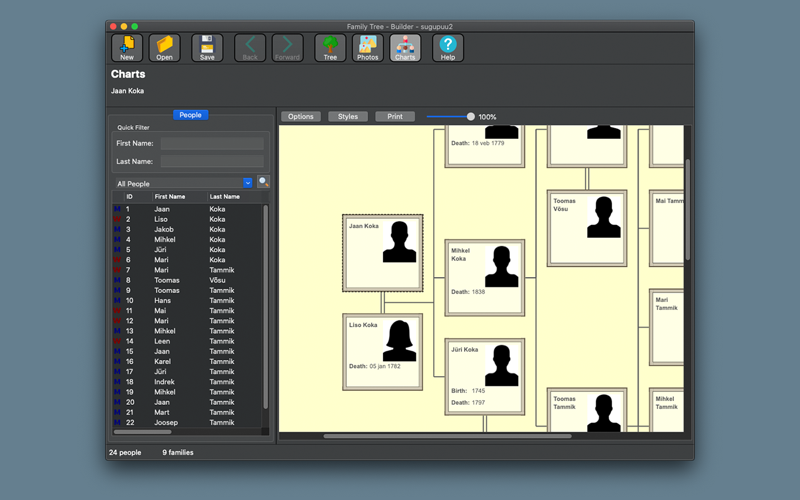
Task: Select row 14 Leen Tammik
Action: [x=187, y=341]
